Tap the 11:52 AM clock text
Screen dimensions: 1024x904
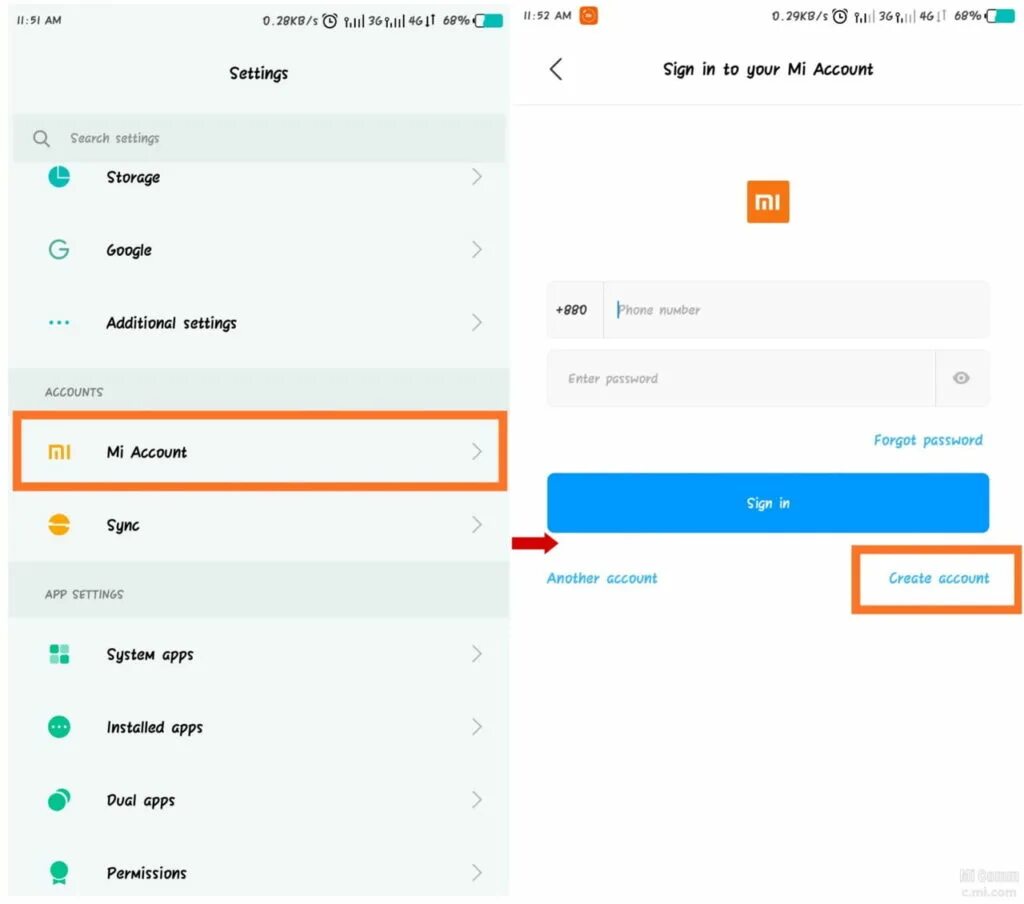547,16
